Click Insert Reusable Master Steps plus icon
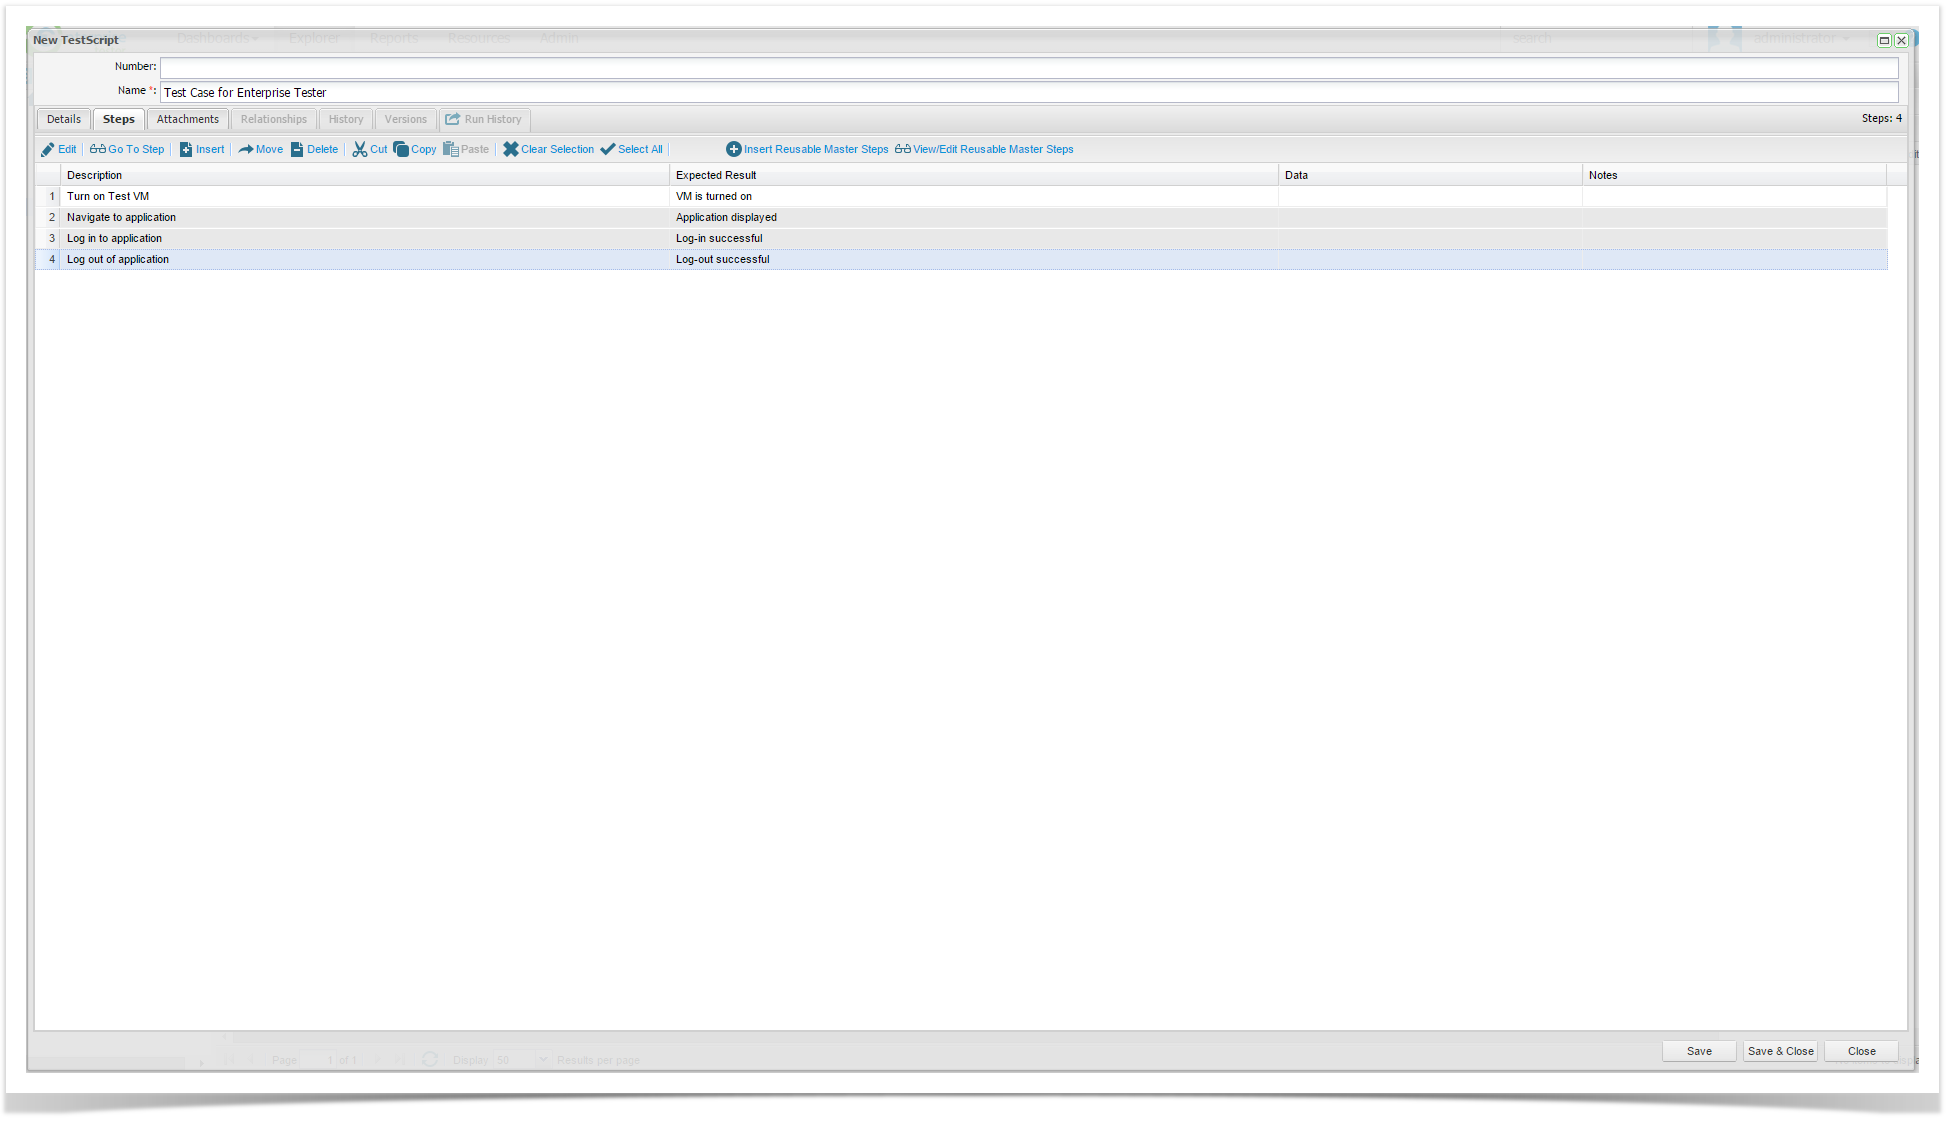Viewport: 1953px width, 1122px height. 733,150
